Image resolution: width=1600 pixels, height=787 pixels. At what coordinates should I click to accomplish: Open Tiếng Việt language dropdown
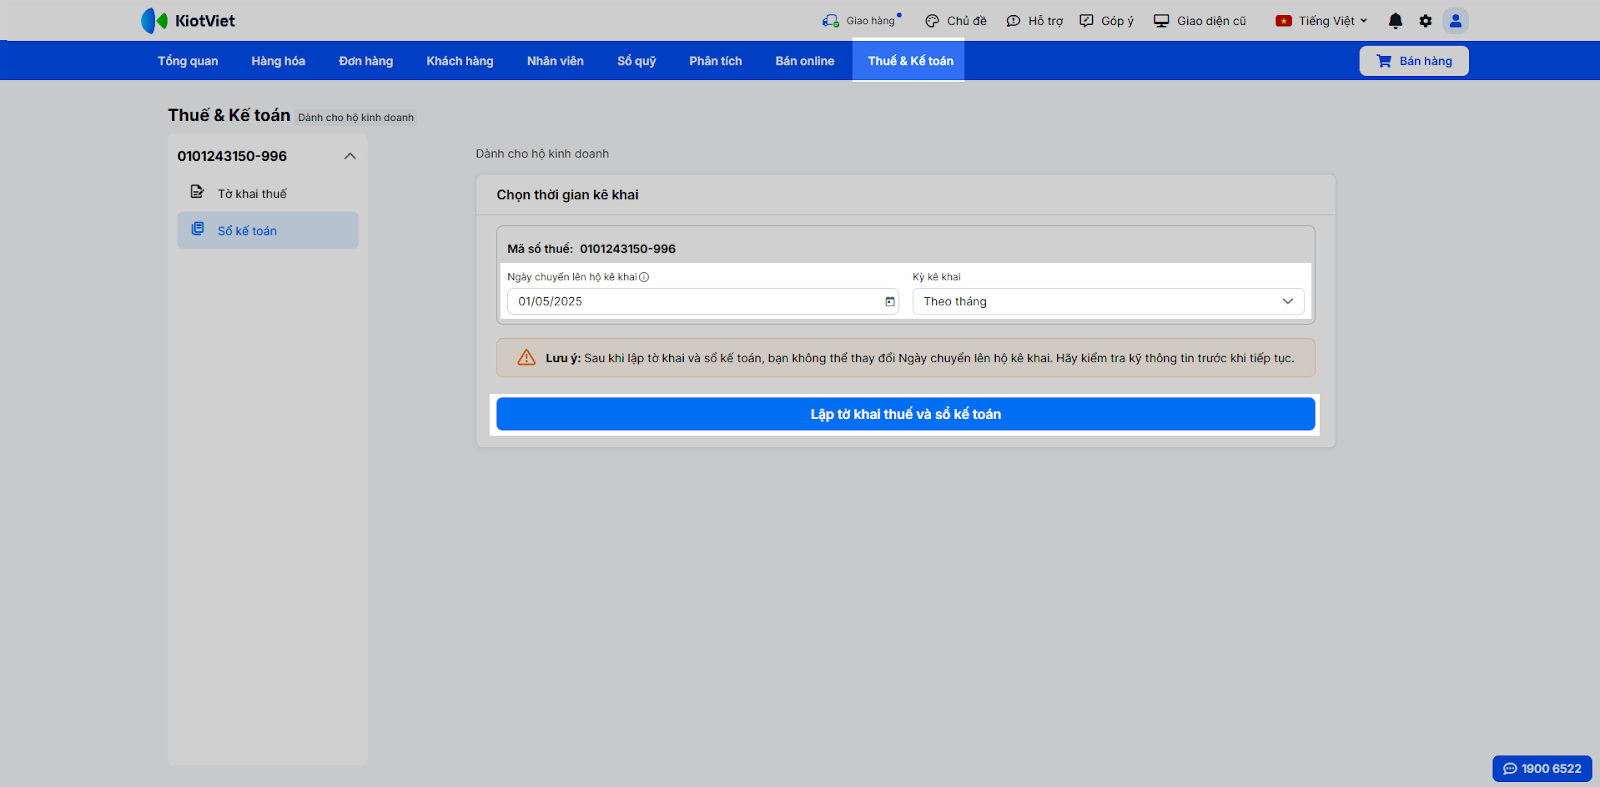1321,21
